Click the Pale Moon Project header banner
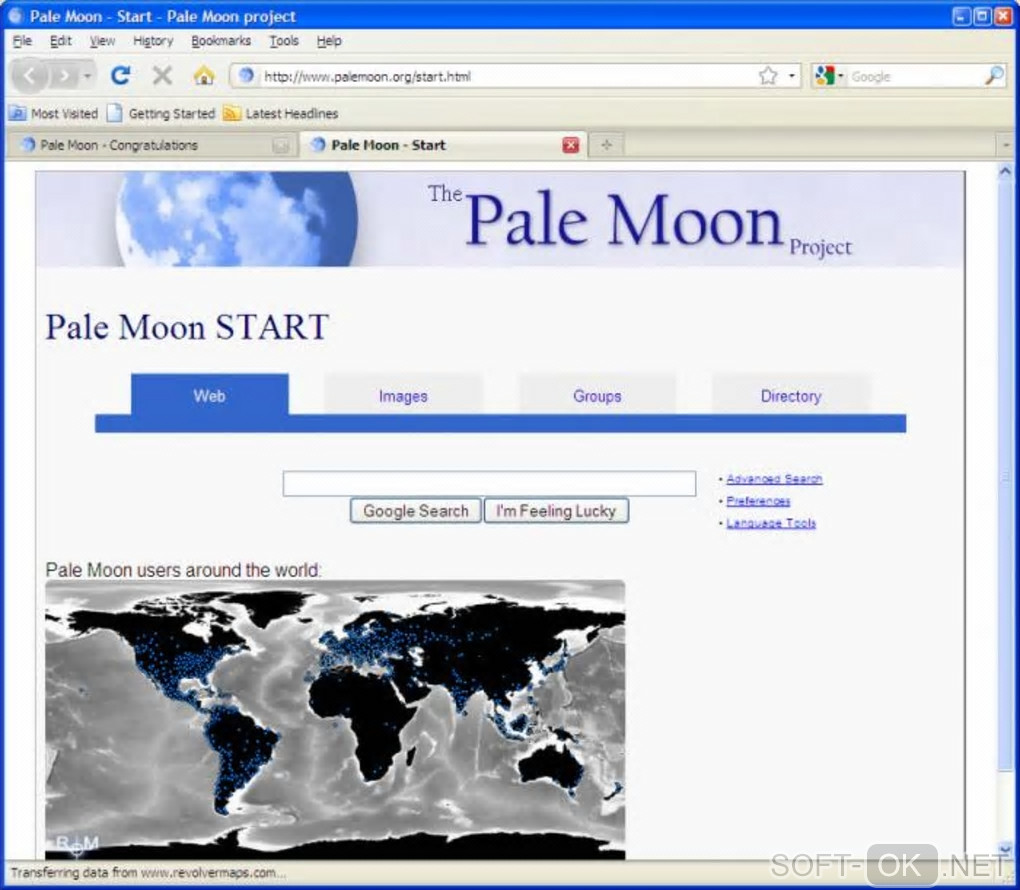The height and width of the screenshot is (890, 1020). tap(500, 219)
